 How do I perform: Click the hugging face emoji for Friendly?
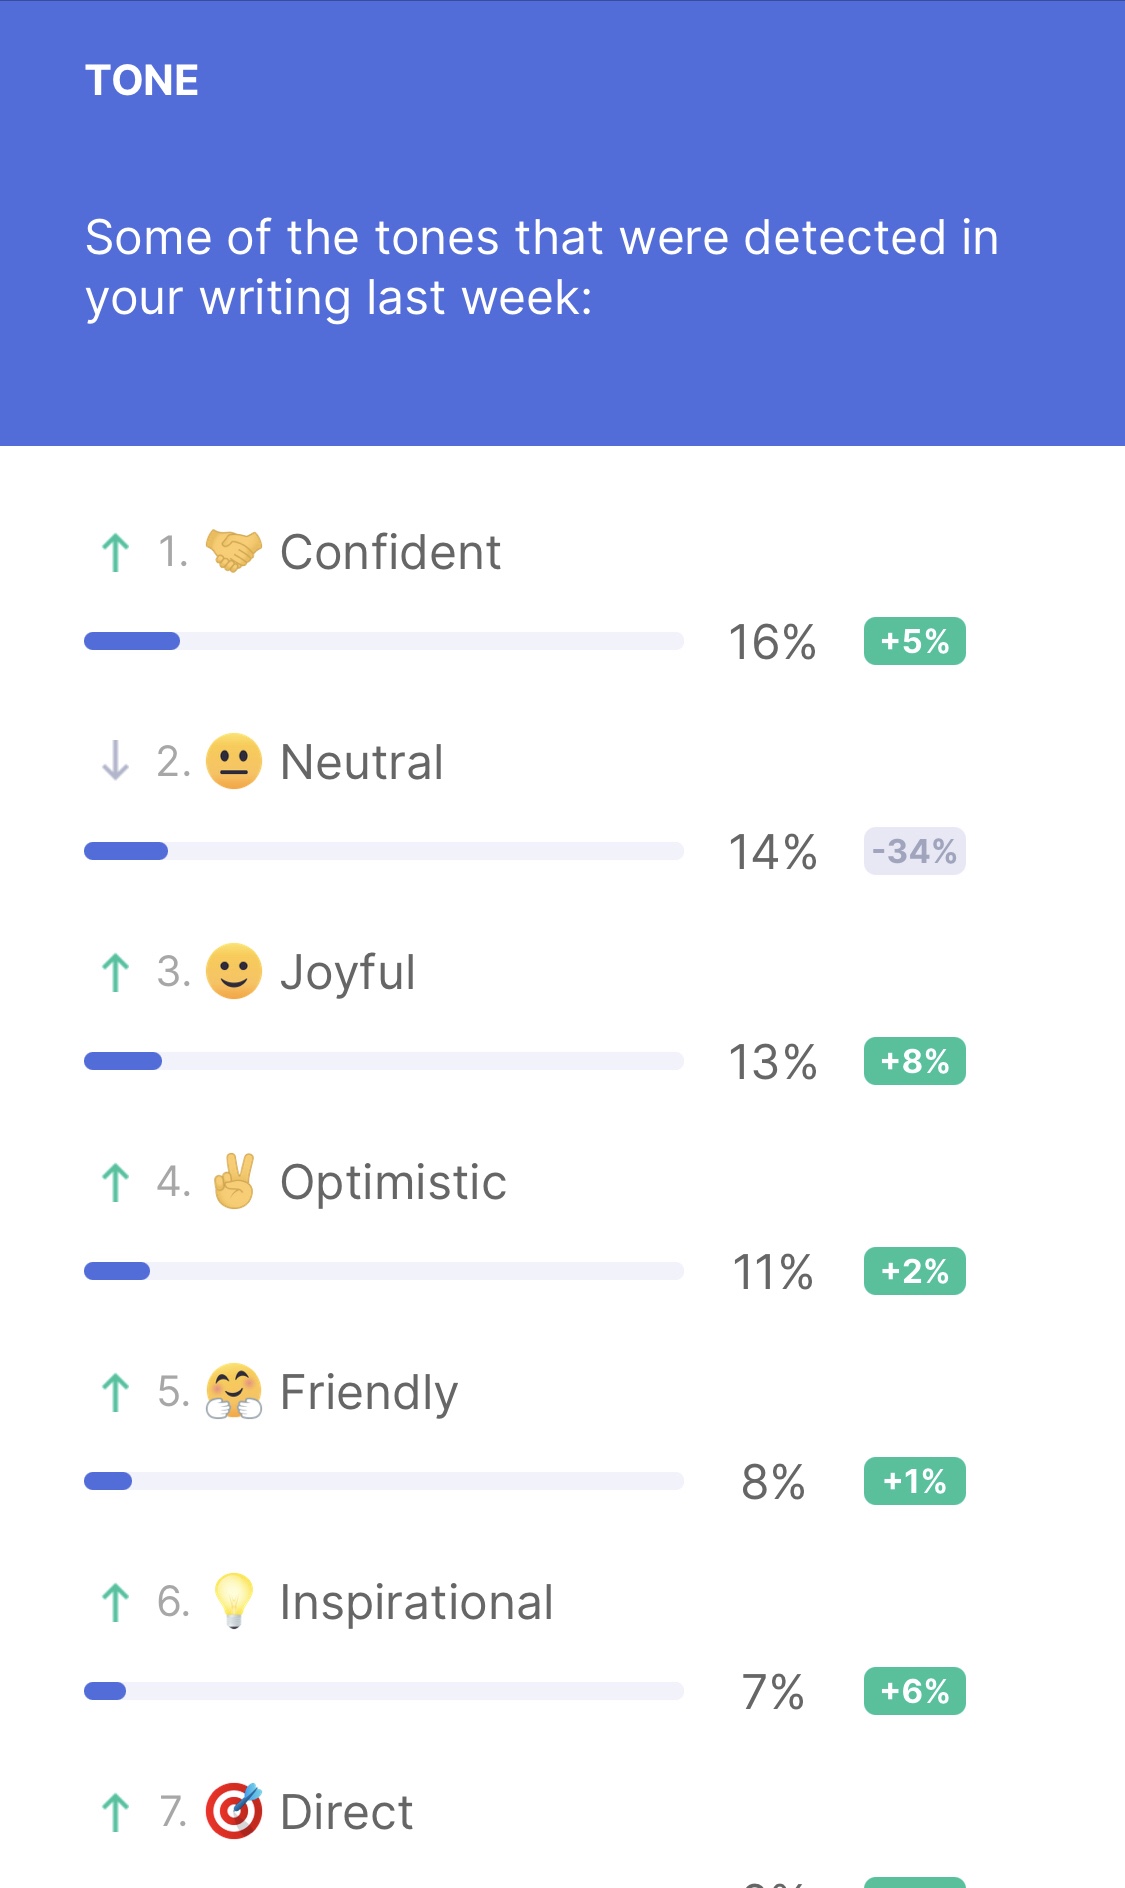pyautogui.click(x=234, y=1391)
